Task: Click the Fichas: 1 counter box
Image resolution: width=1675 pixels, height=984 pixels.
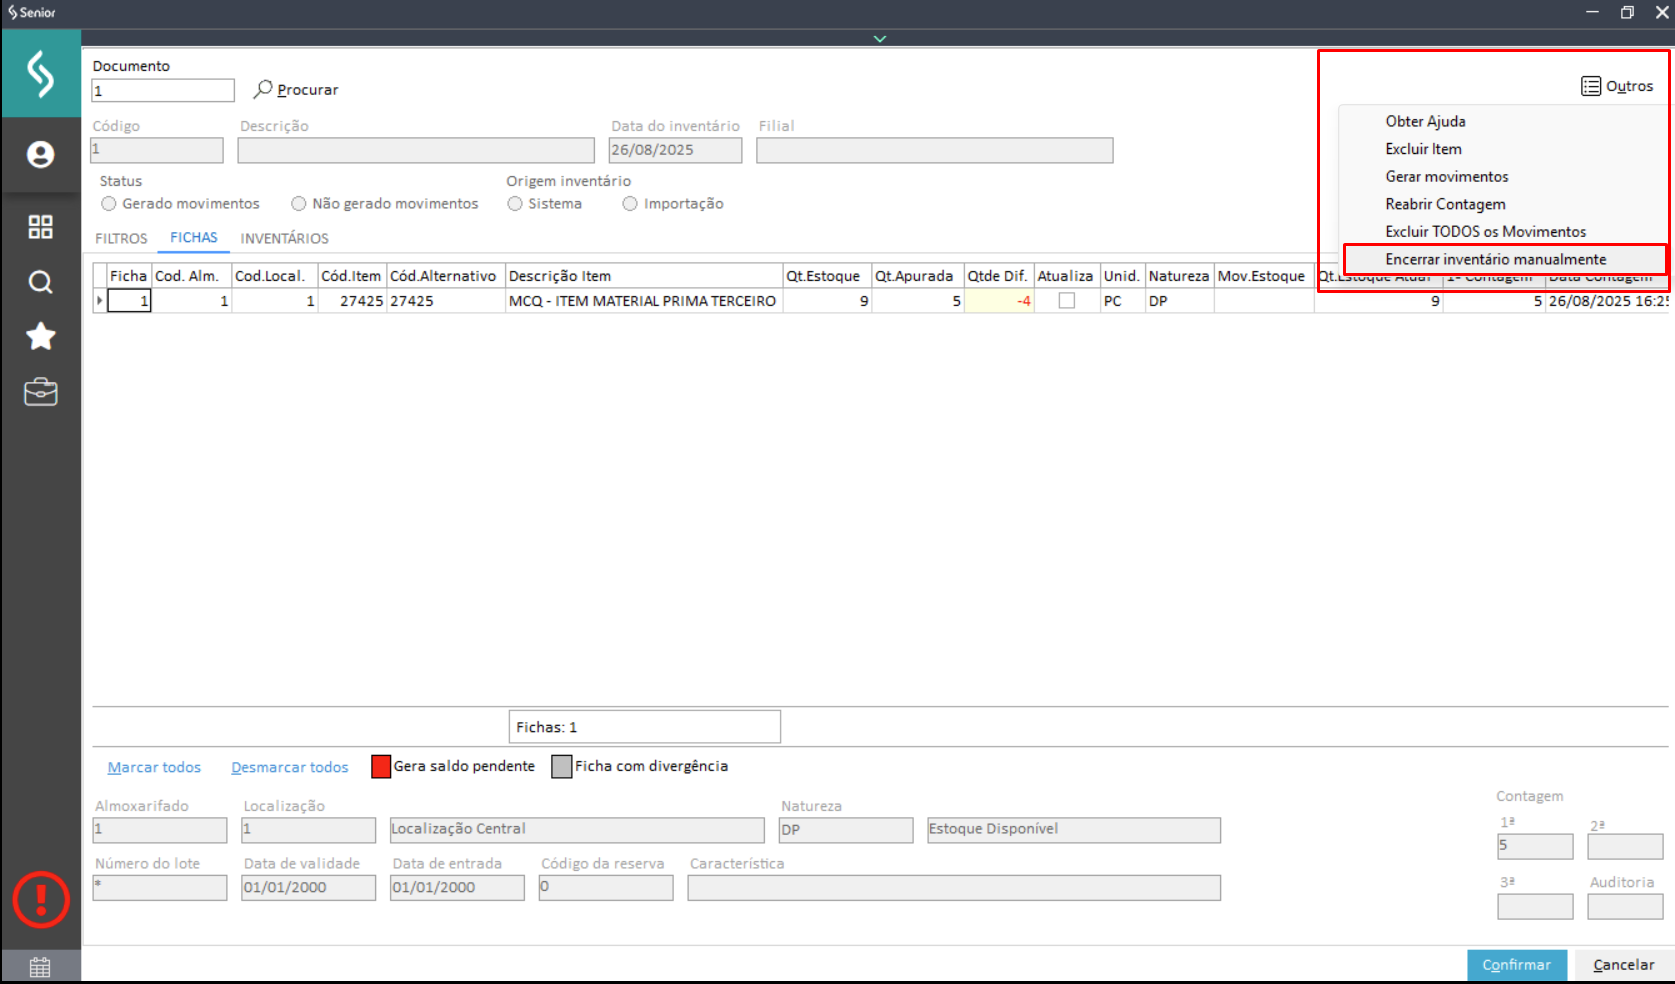Action: click(x=645, y=727)
